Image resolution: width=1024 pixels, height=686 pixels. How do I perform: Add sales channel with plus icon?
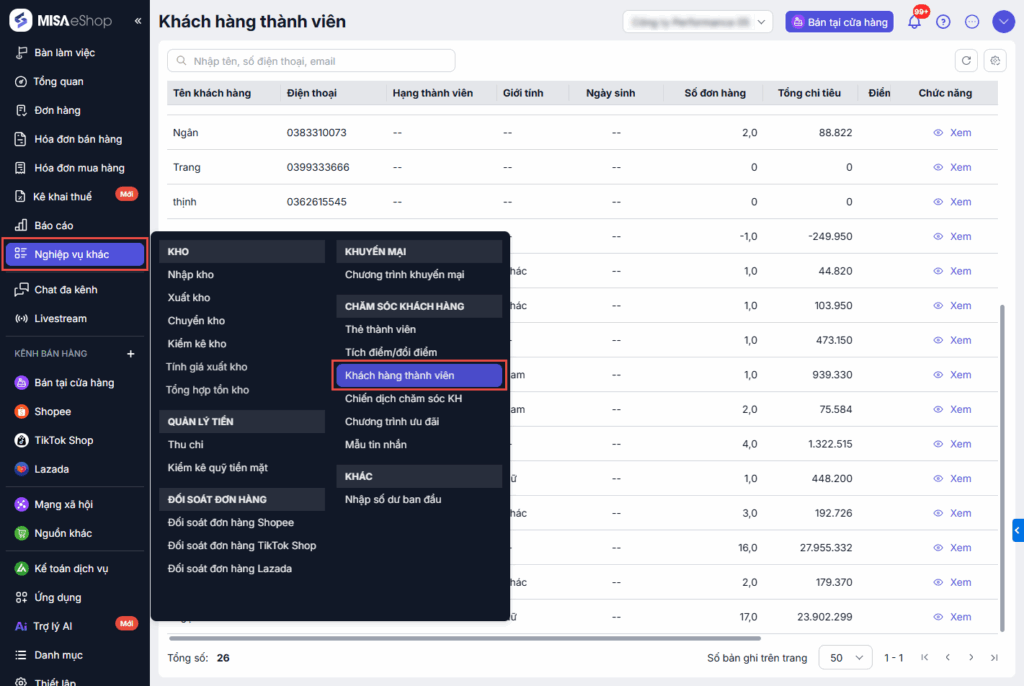pos(131,353)
